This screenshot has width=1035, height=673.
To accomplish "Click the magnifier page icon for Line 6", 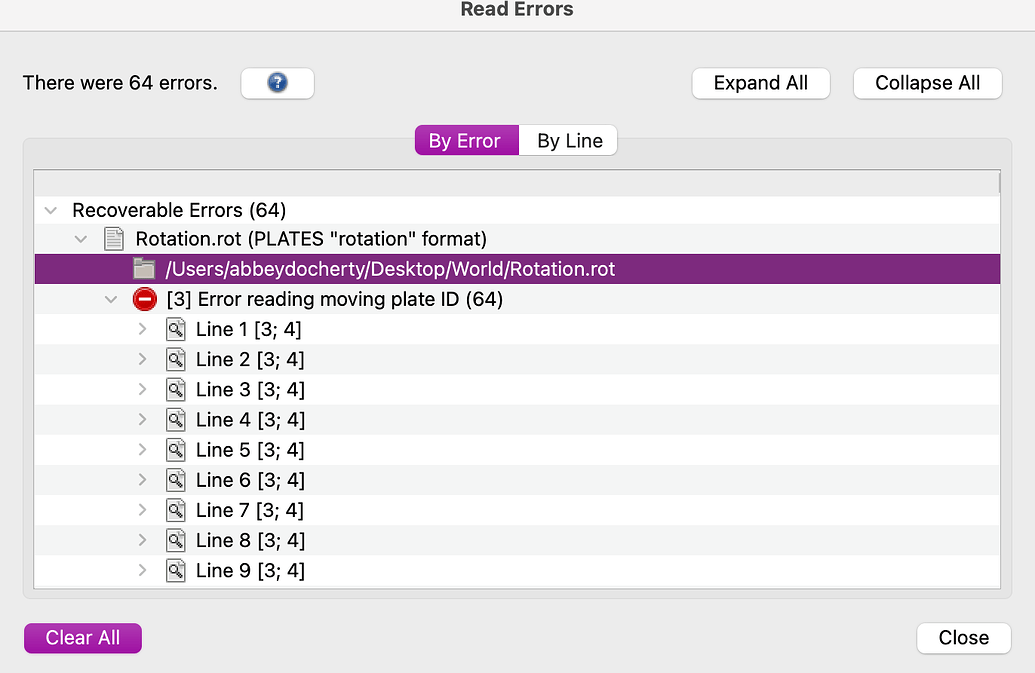I will (x=176, y=480).
